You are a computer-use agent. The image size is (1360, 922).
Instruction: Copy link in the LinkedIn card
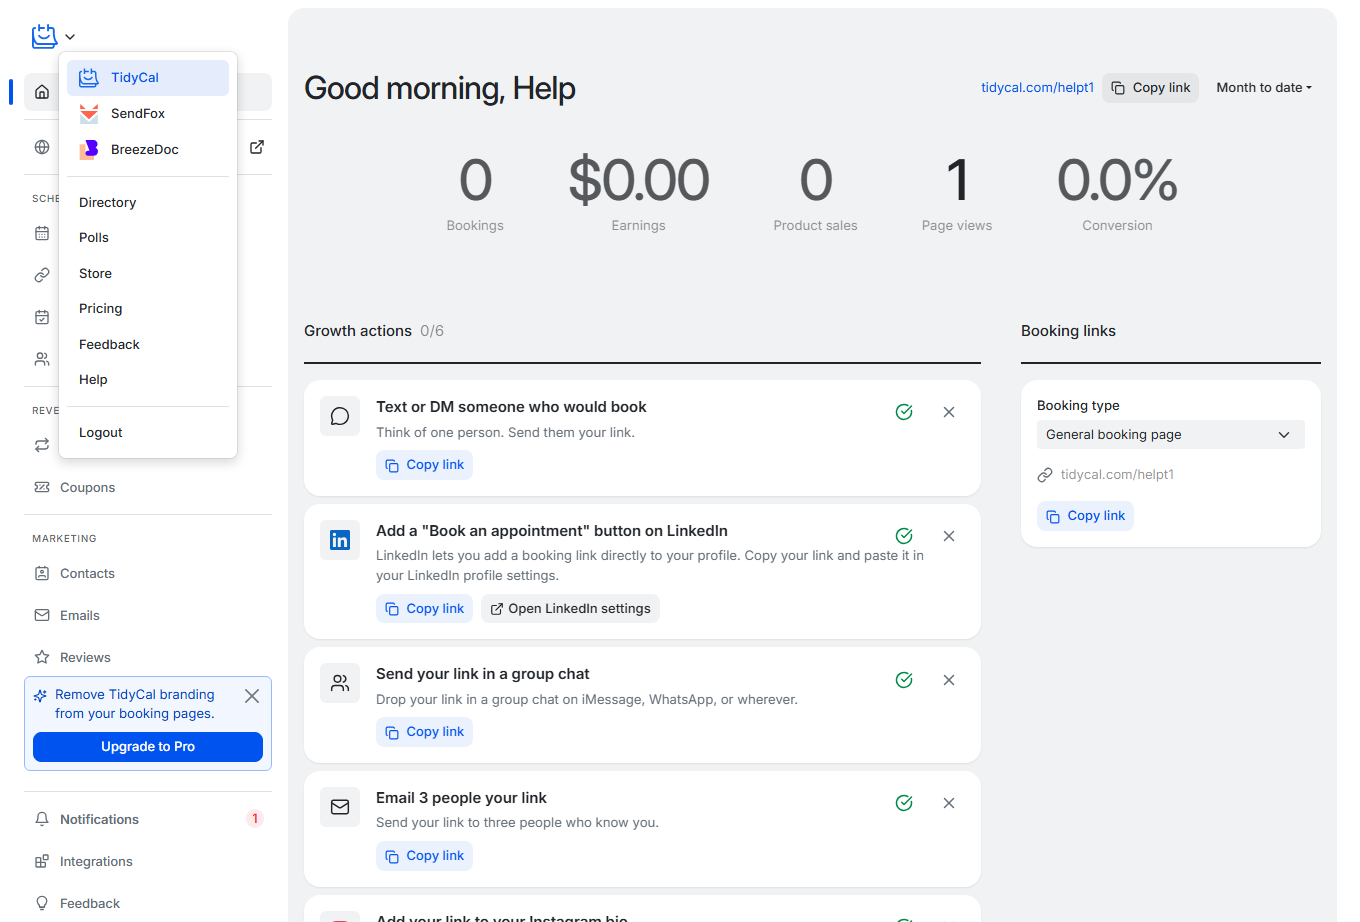424,609
